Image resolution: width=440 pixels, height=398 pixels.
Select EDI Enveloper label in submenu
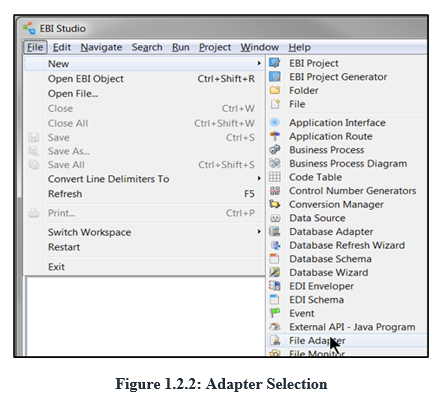pyautogui.click(x=321, y=286)
